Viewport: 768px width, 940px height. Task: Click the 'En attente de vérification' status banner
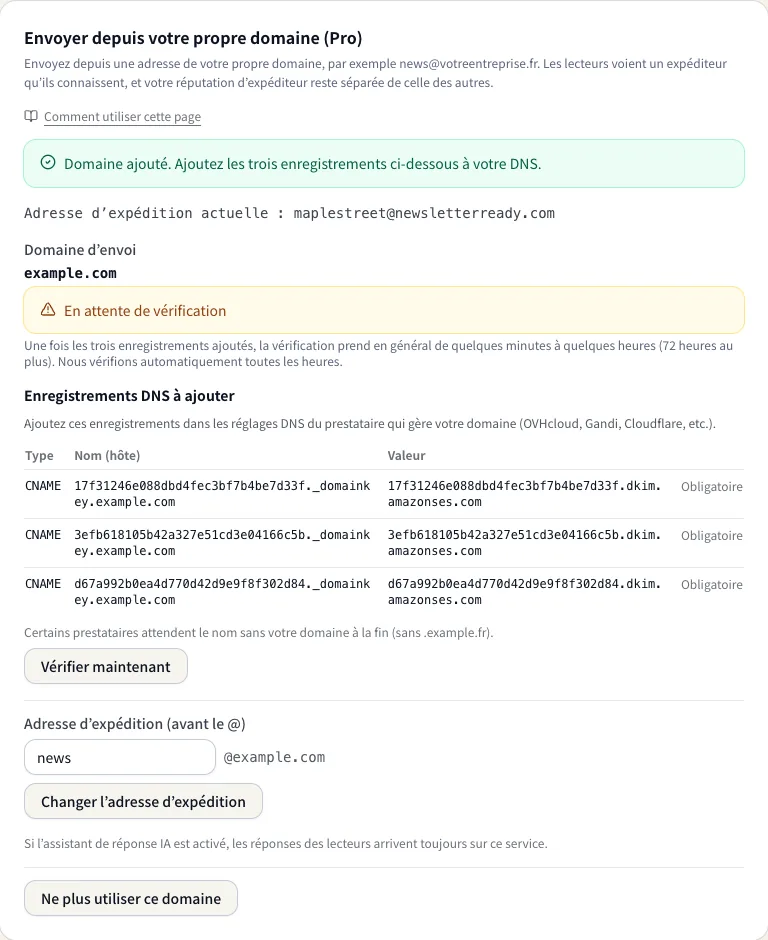pos(384,310)
